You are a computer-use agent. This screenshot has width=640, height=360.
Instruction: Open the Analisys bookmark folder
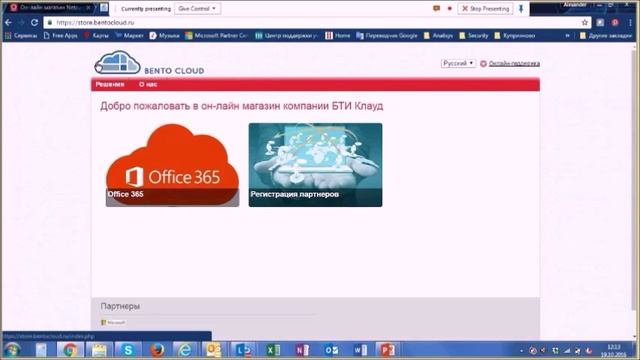pyautogui.click(x=438, y=36)
